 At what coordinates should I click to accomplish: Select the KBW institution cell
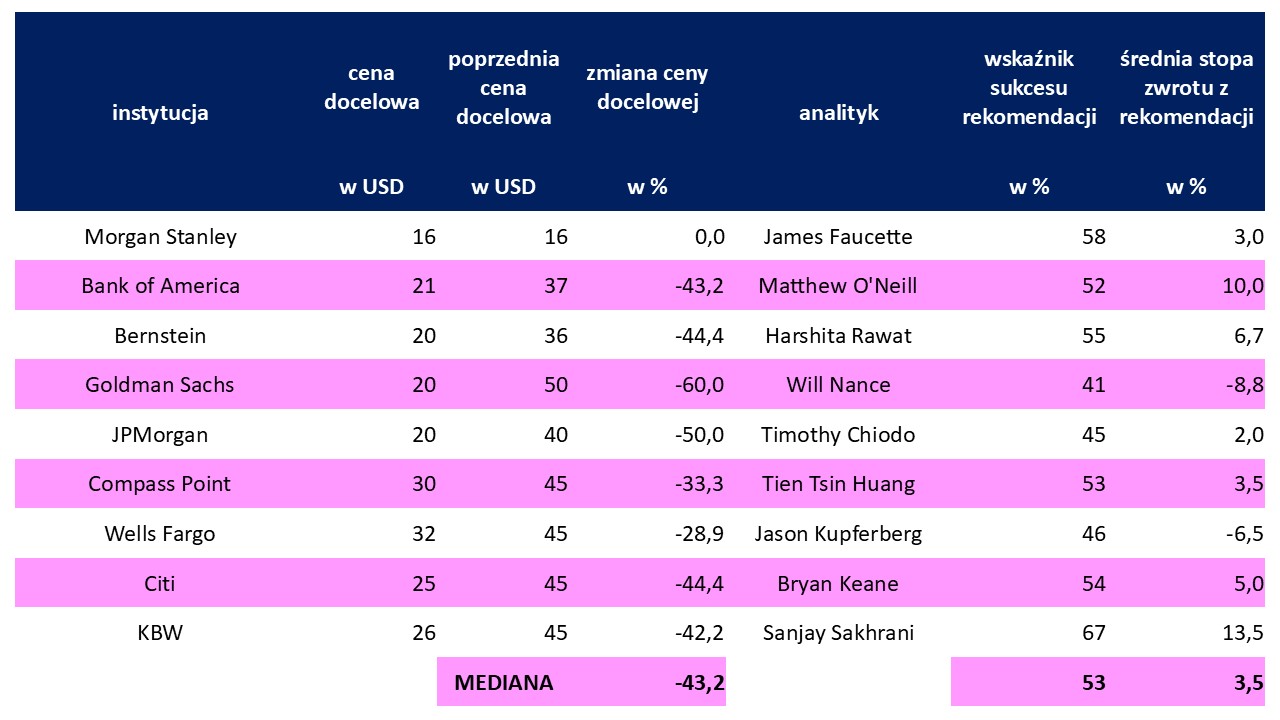coord(160,633)
